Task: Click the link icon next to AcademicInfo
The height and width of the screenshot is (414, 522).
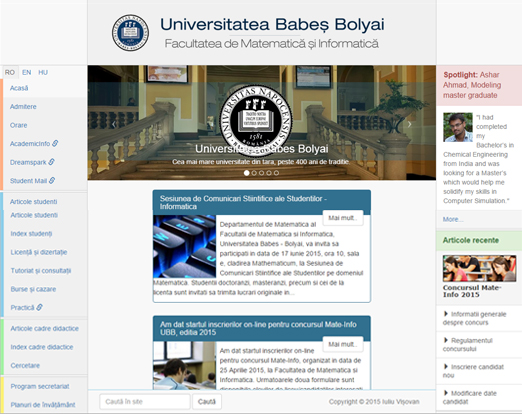Action: 55,143
